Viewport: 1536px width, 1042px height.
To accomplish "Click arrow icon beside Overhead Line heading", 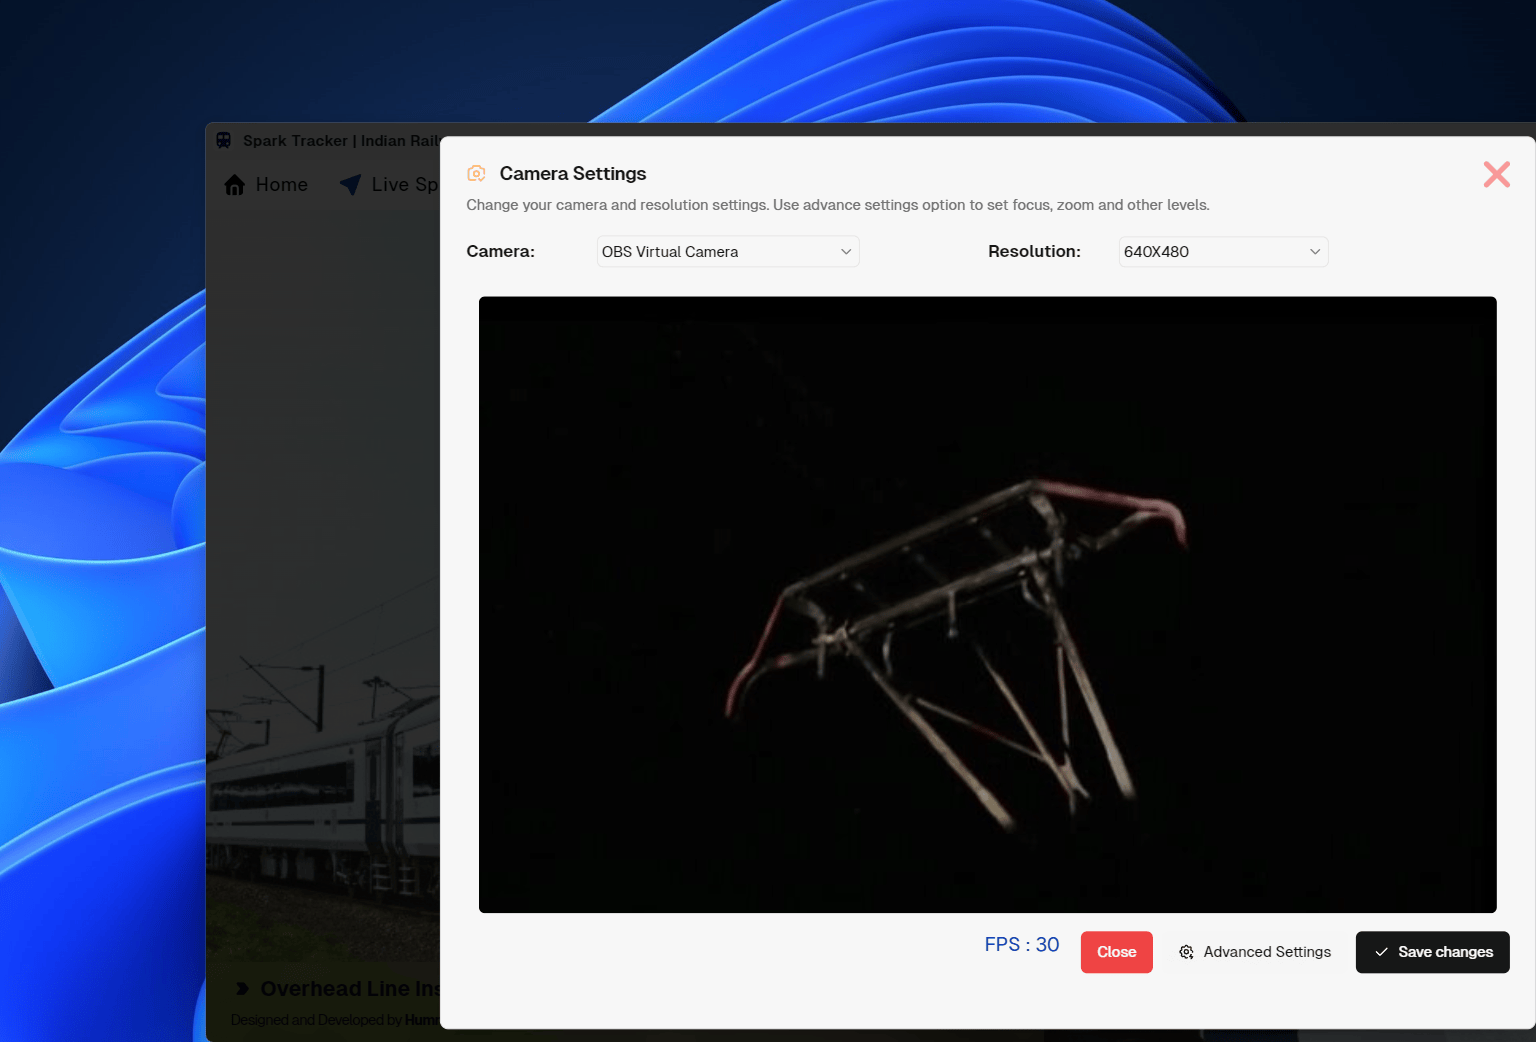I will 242,989.
